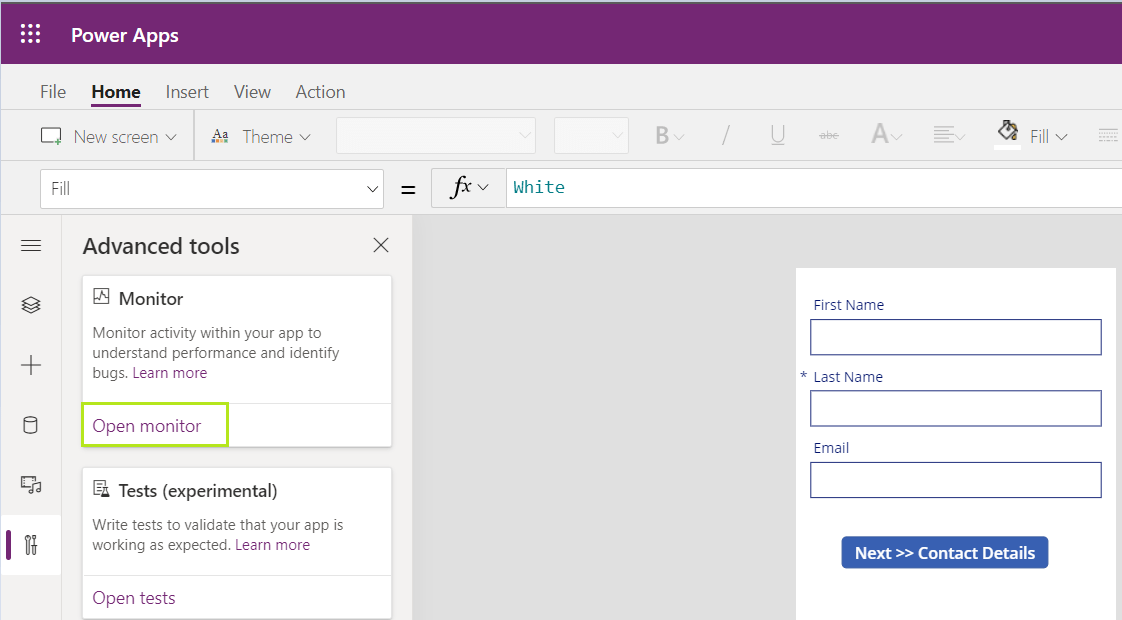The image size is (1122, 620).
Task: Switch to the View tab
Action: 252,92
